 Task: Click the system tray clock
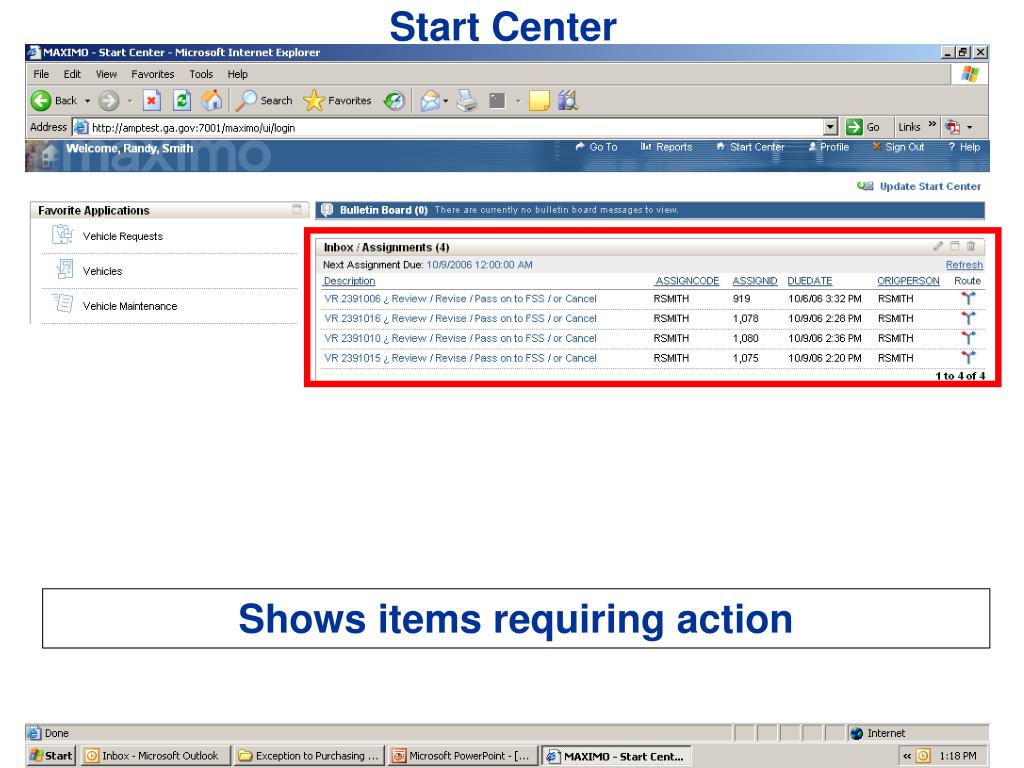tap(958, 756)
